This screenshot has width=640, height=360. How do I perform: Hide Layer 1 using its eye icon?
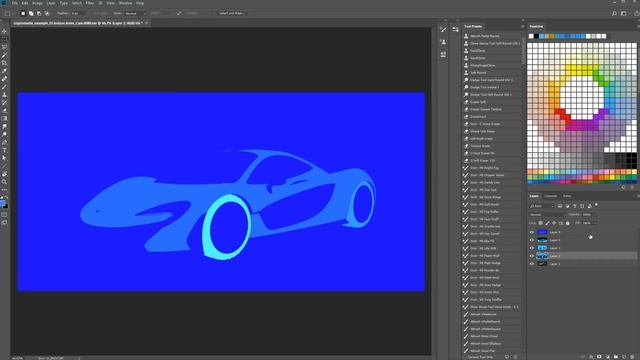coord(532,264)
